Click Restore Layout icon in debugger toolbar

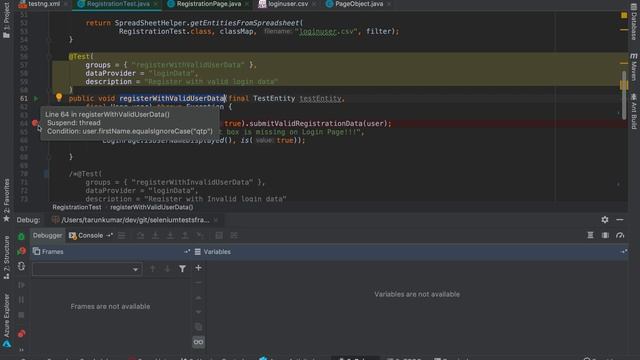click(590, 235)
